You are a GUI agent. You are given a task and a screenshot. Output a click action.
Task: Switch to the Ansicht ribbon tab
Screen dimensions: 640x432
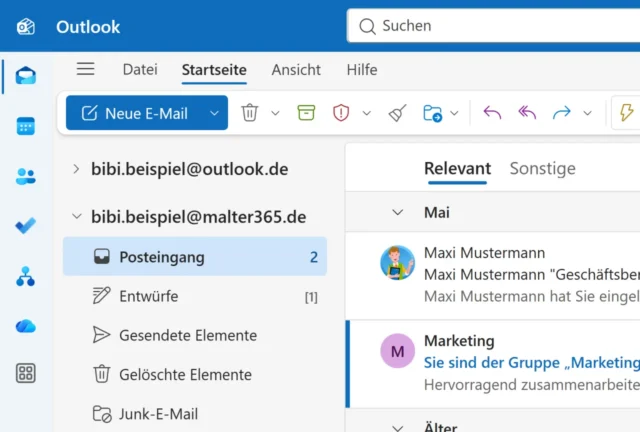pyautogui.click(x=296, y=70)
